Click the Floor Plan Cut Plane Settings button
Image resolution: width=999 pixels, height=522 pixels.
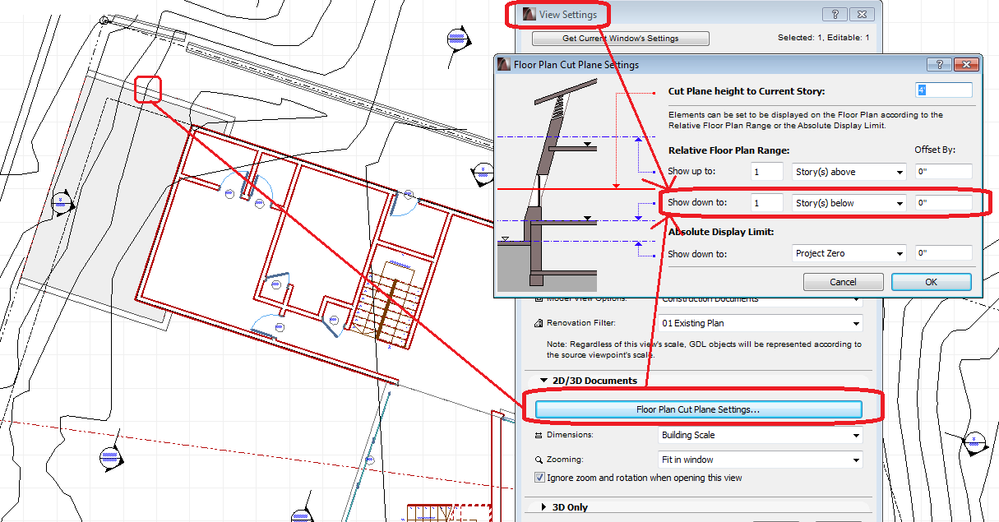tap(698, 409)
